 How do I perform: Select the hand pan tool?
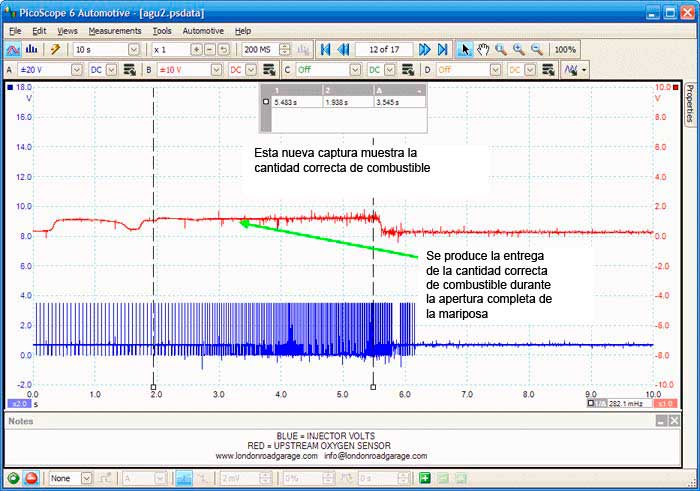point(483,49)
